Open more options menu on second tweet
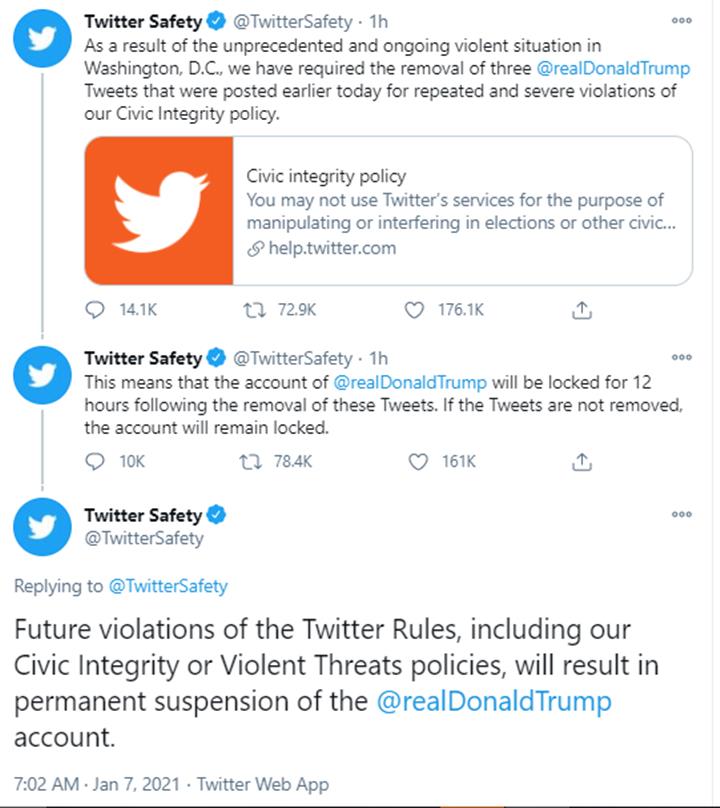The image size is (720, 808). (681, 357)
